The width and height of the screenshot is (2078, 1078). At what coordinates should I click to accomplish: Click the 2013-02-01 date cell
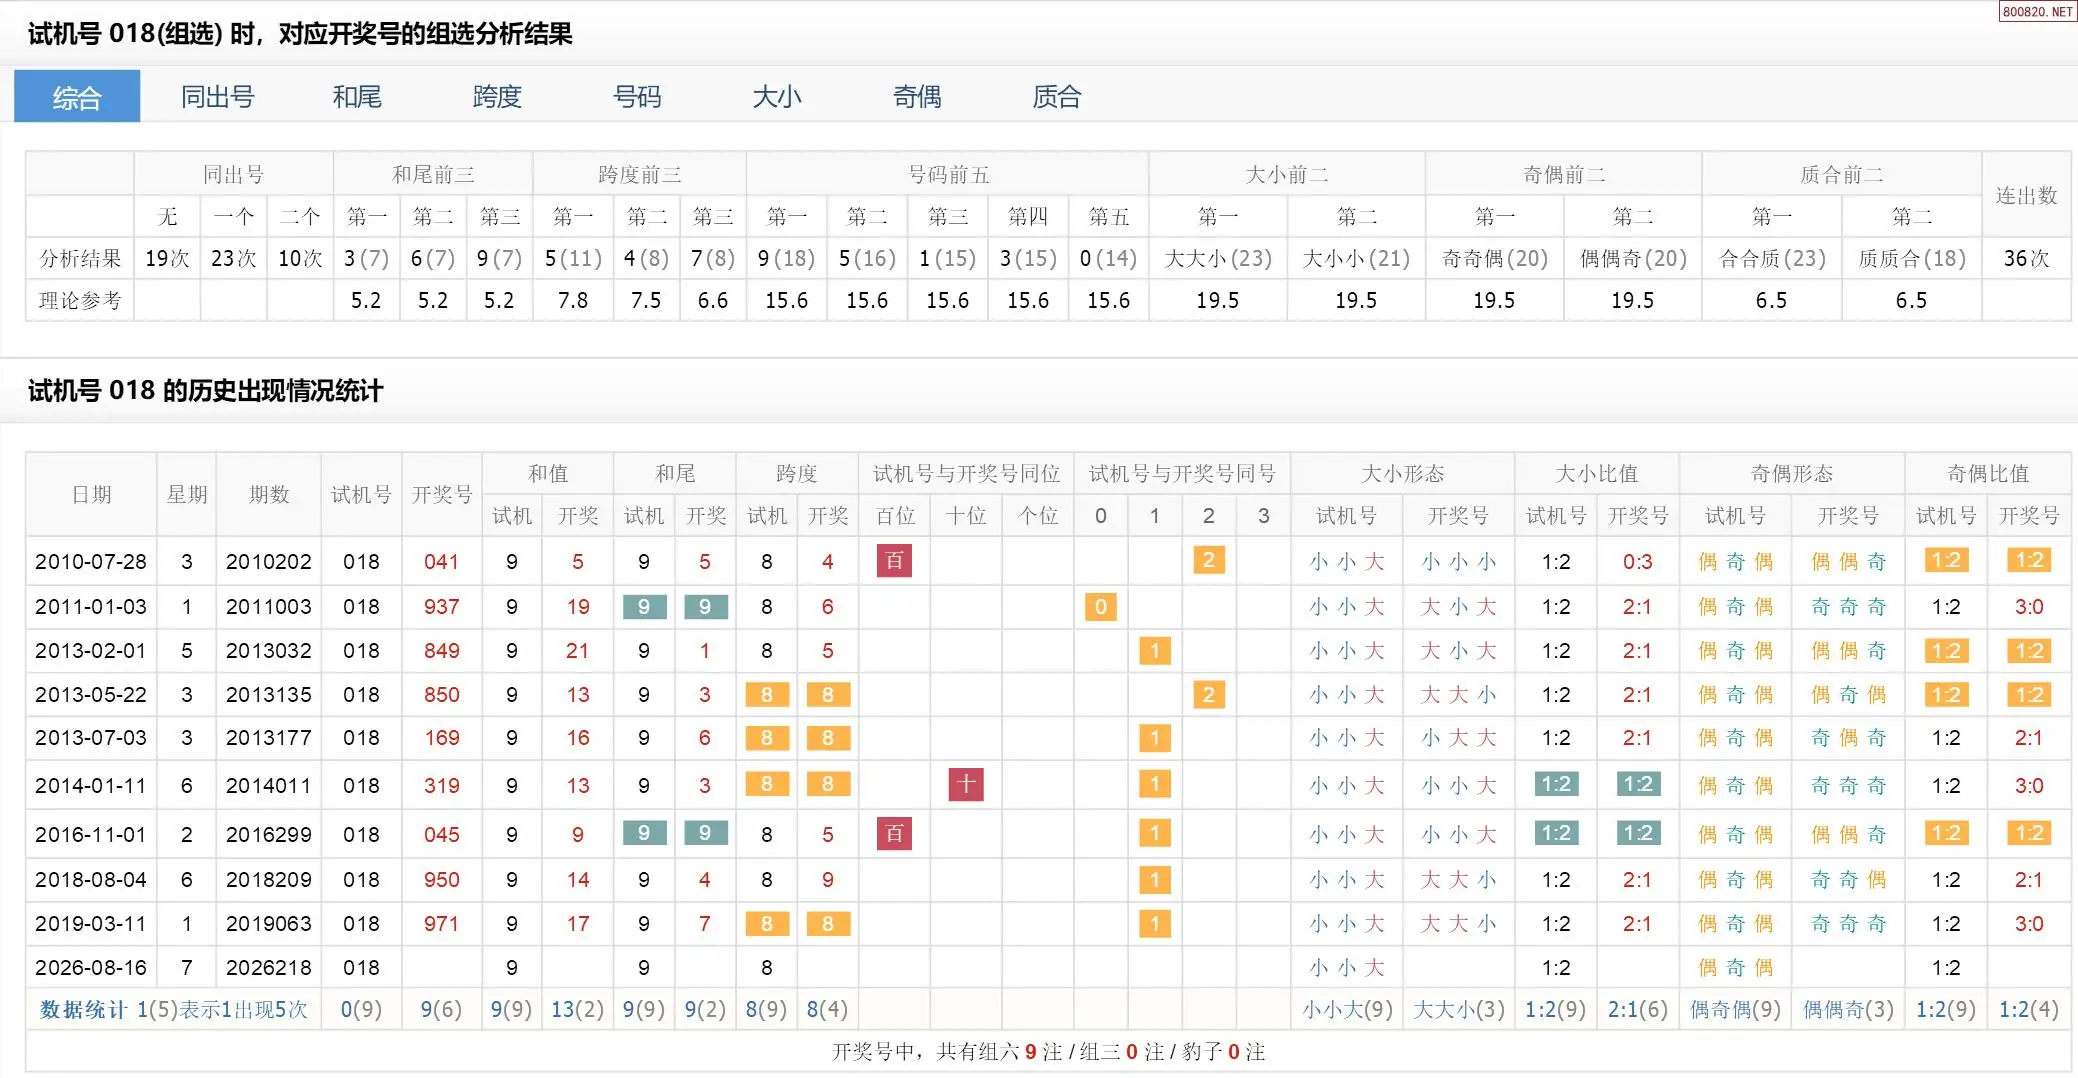(x=91, y=651)
